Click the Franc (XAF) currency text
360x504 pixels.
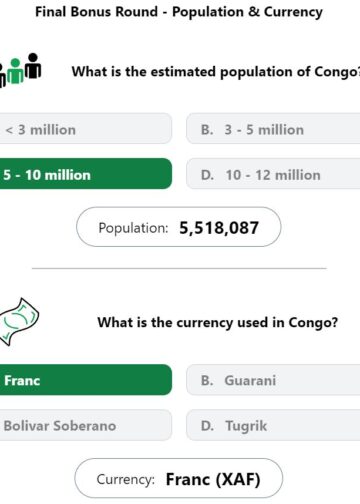(x=213, y=479)
